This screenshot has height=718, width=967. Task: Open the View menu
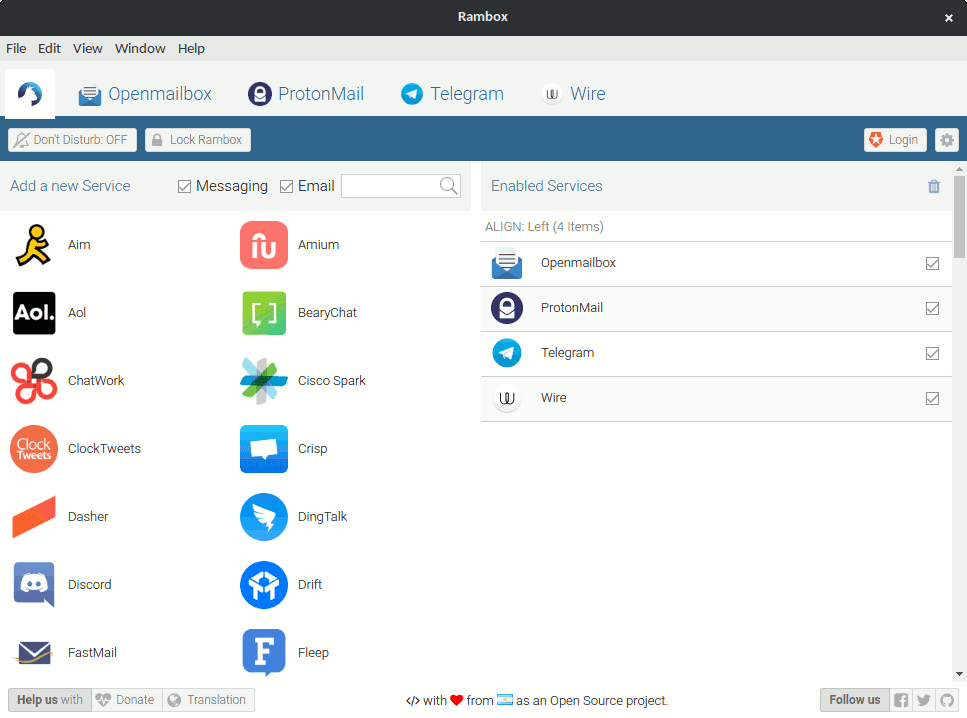pyautogui.click(x=88, y=48)
